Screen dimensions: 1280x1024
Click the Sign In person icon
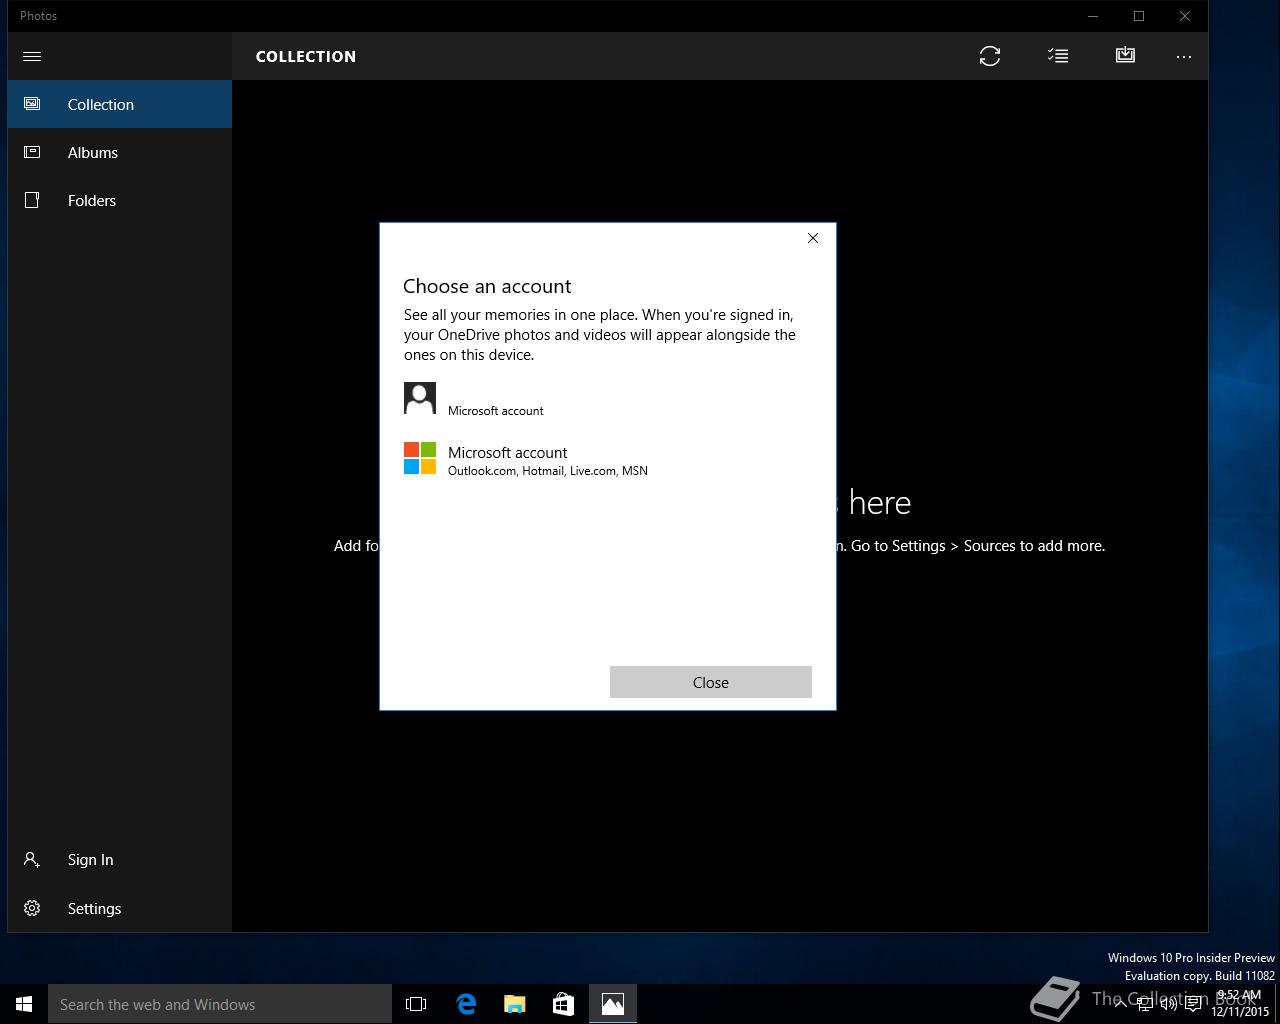point(32,859)
